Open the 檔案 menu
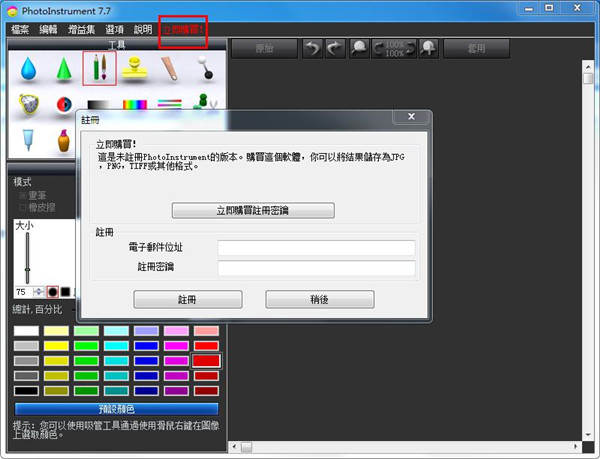 (20, 29)
